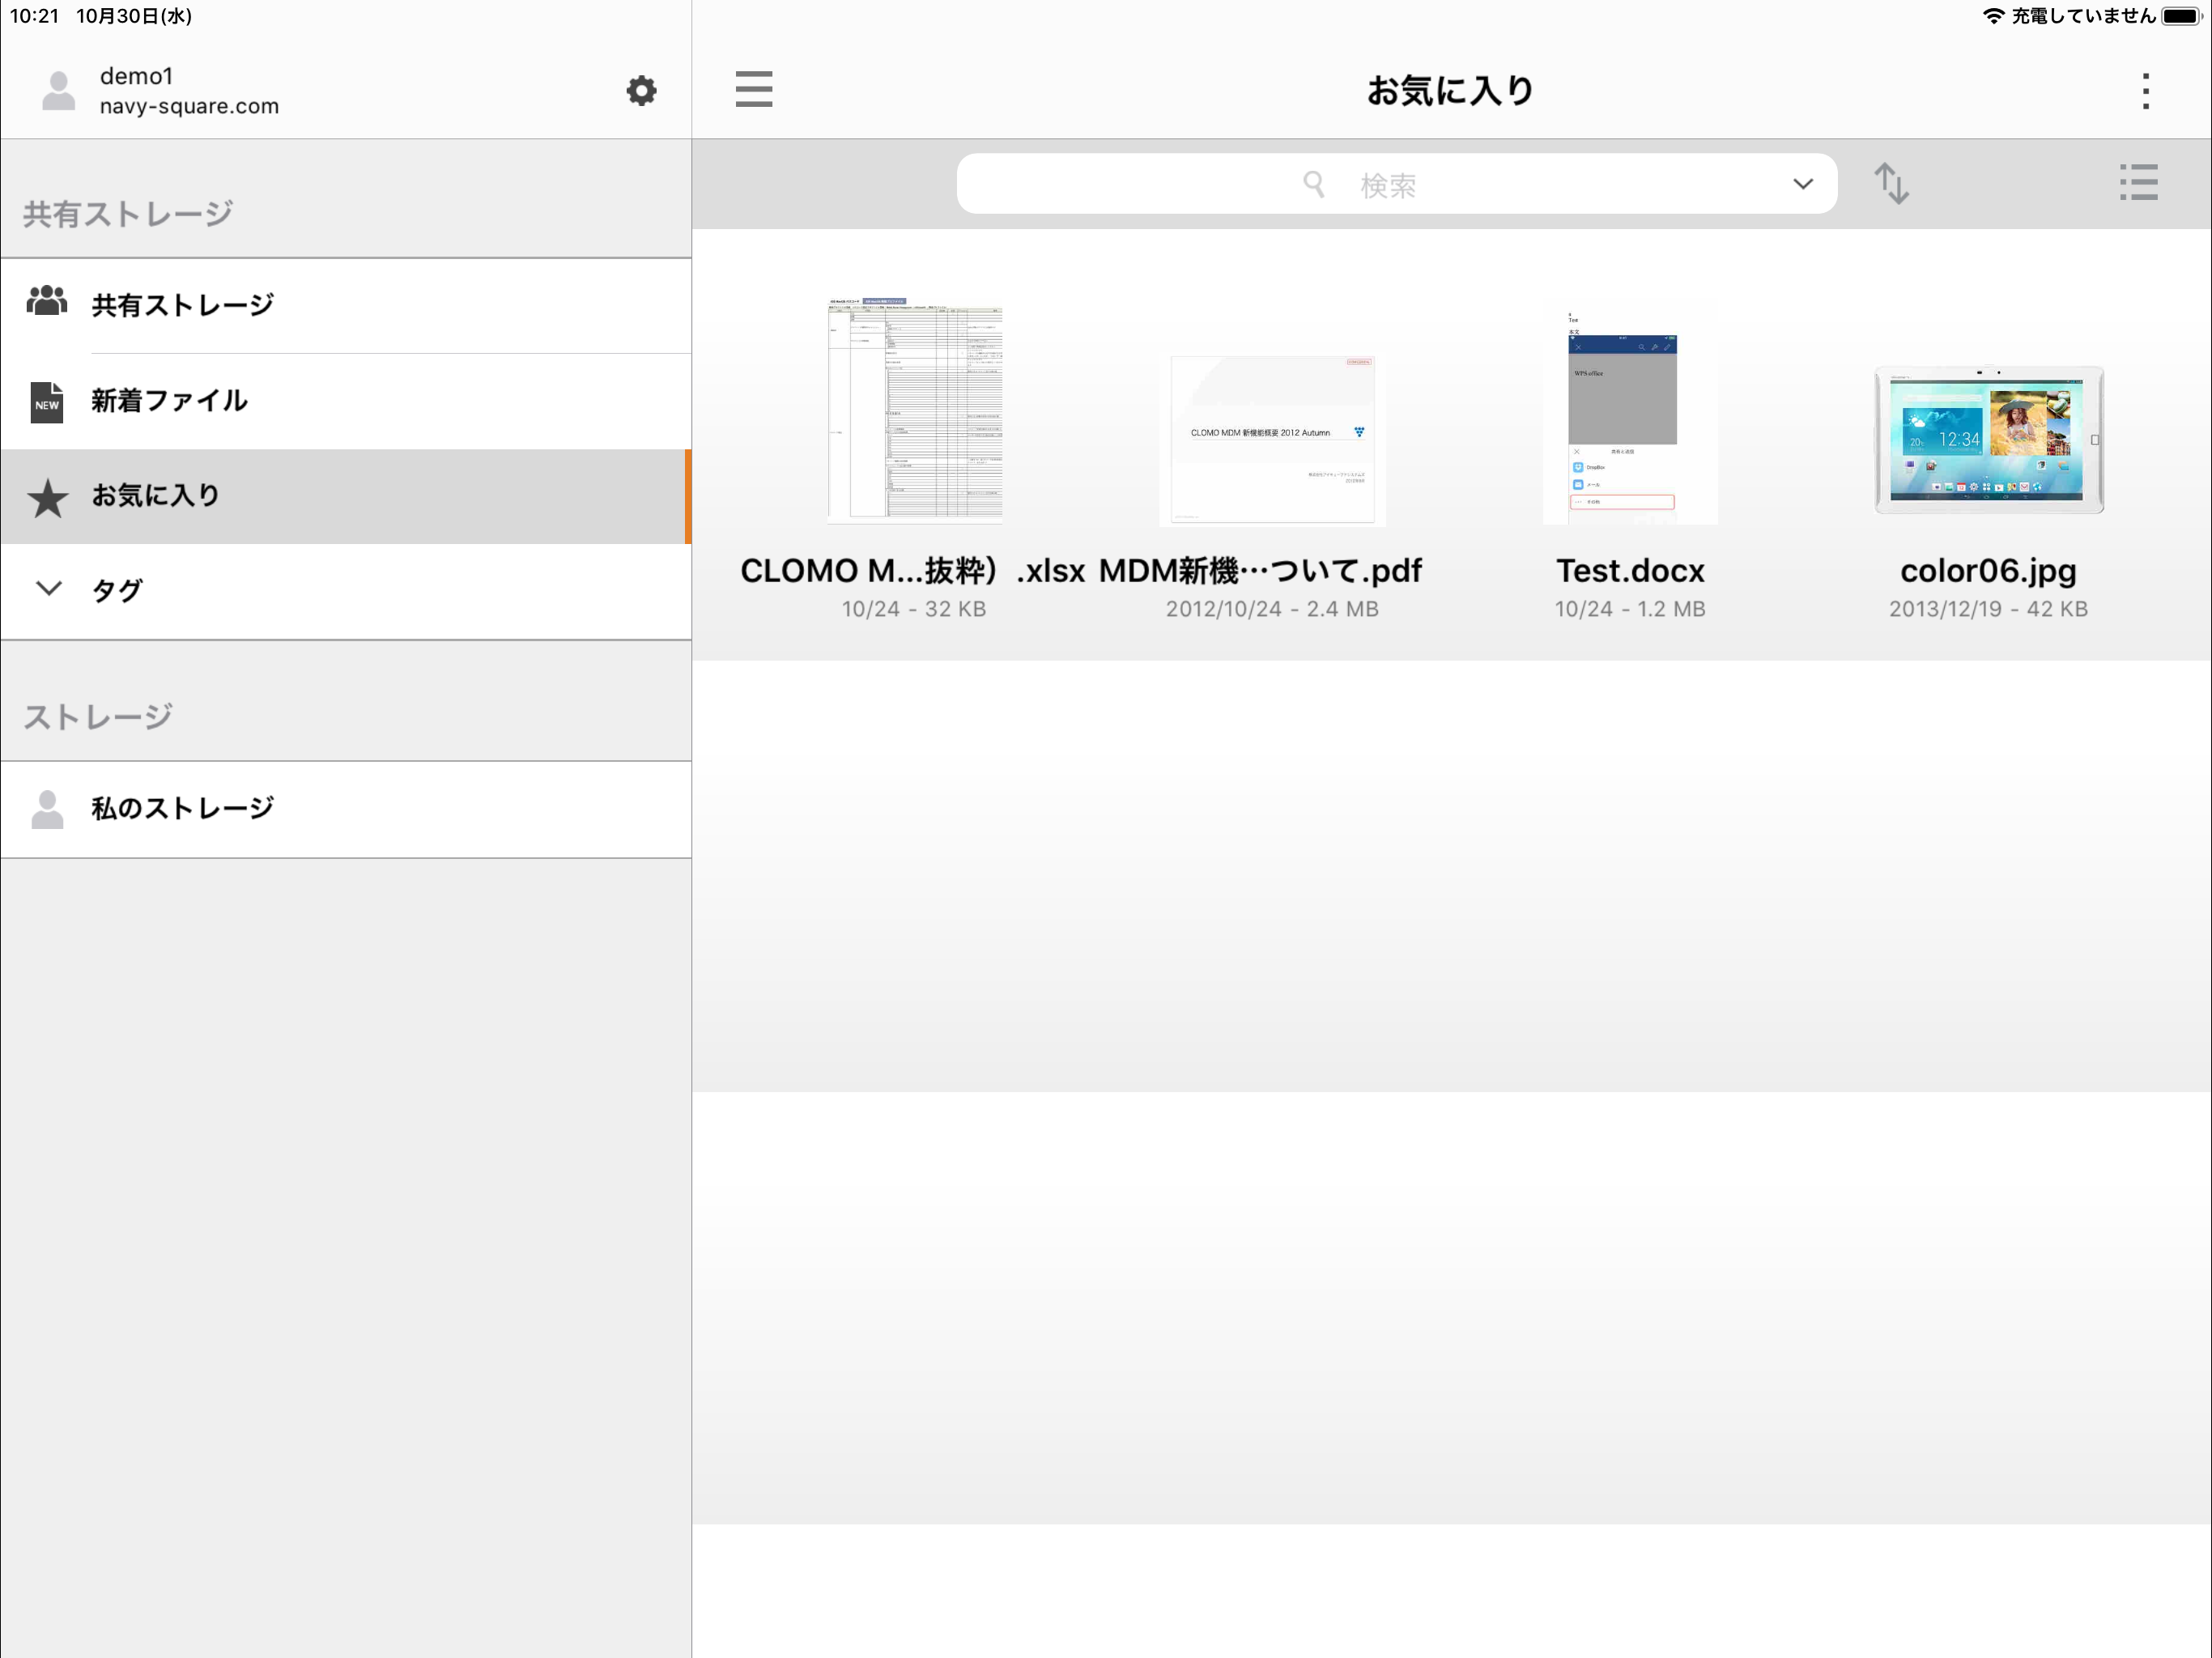
Task: Open settings with the gear icon
Action: point(641,91)
